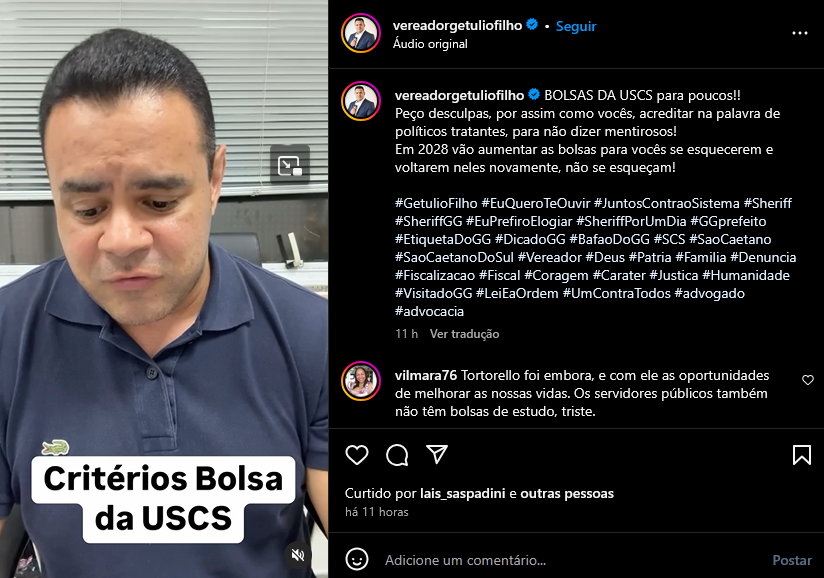Open picture-in-picture video overlay icon
Screen dimensions: 824x578
[290, 165]
